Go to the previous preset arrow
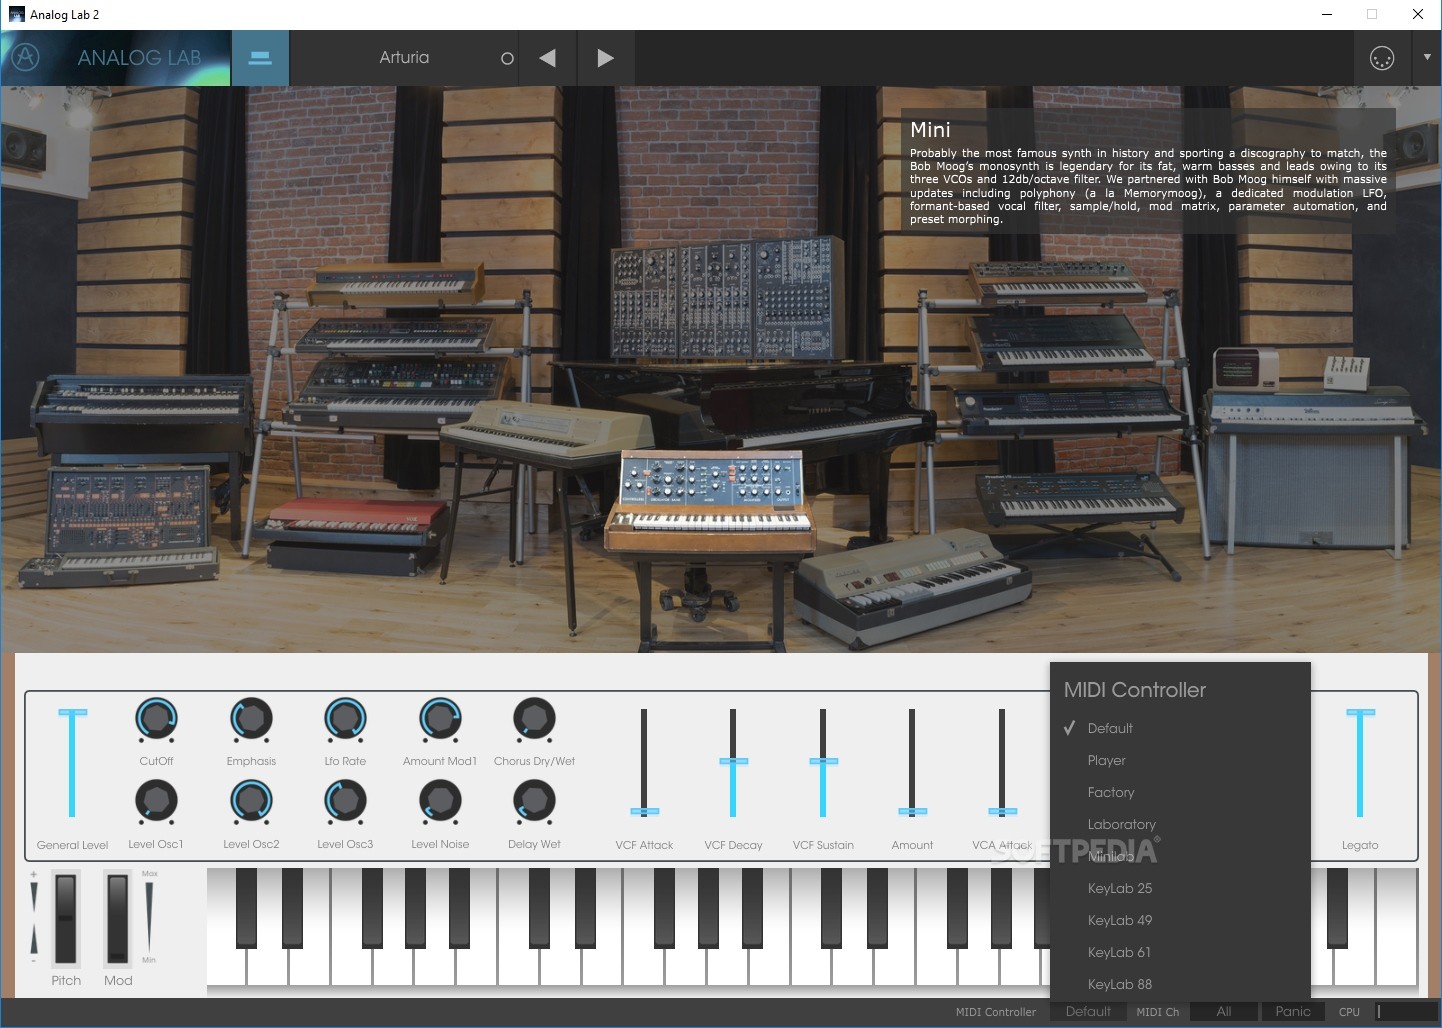The width and height of the screenshot is (1442, 1028). tap(547, 58)
